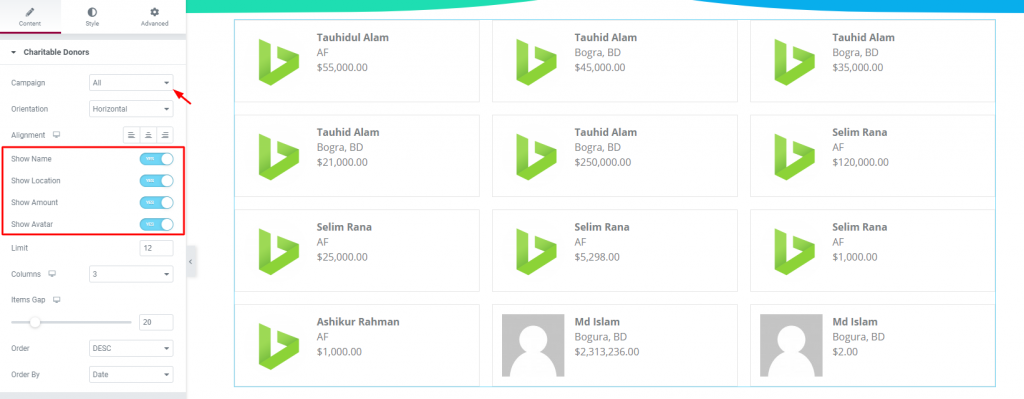Click the Limit input field

coord(156,248)
